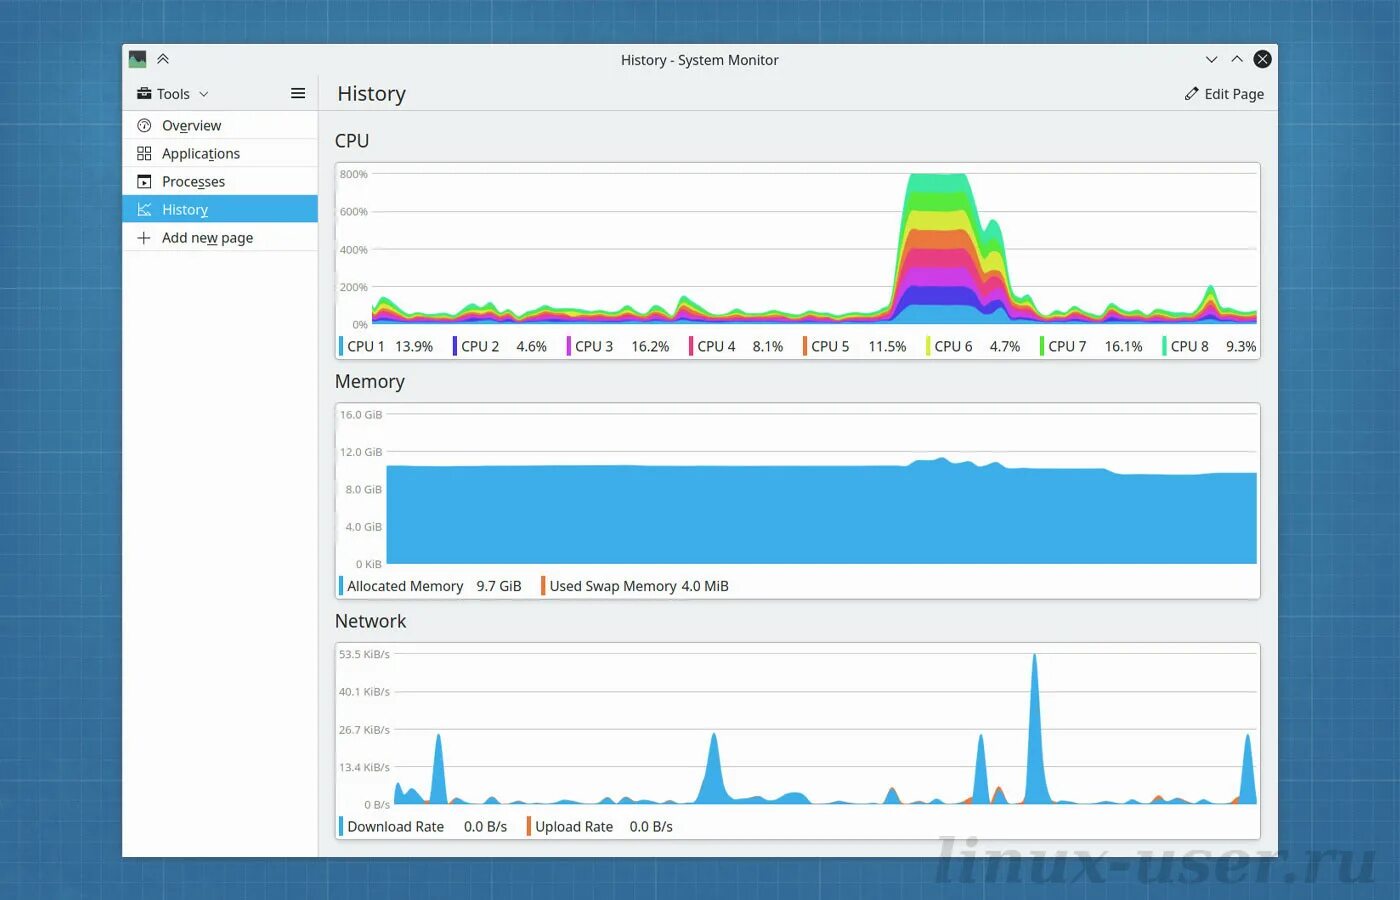Screen dimensions: 1400x900
Task: Switch to the Applications page
Action: 220,153
